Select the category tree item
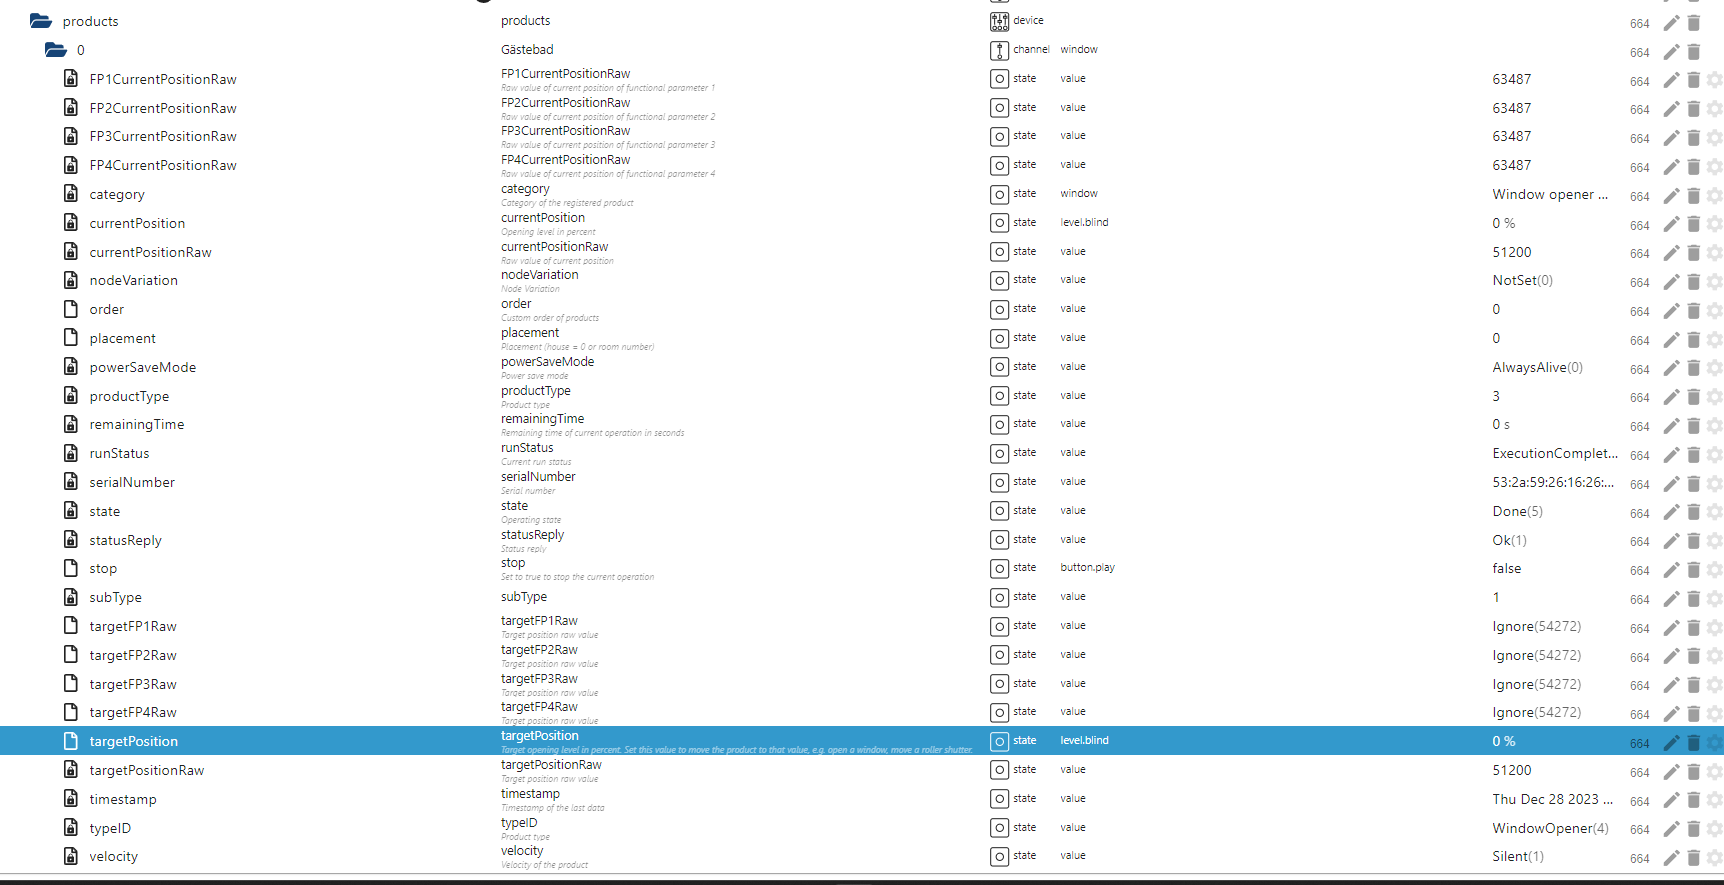1724x885 pixels. pos(117,194)
